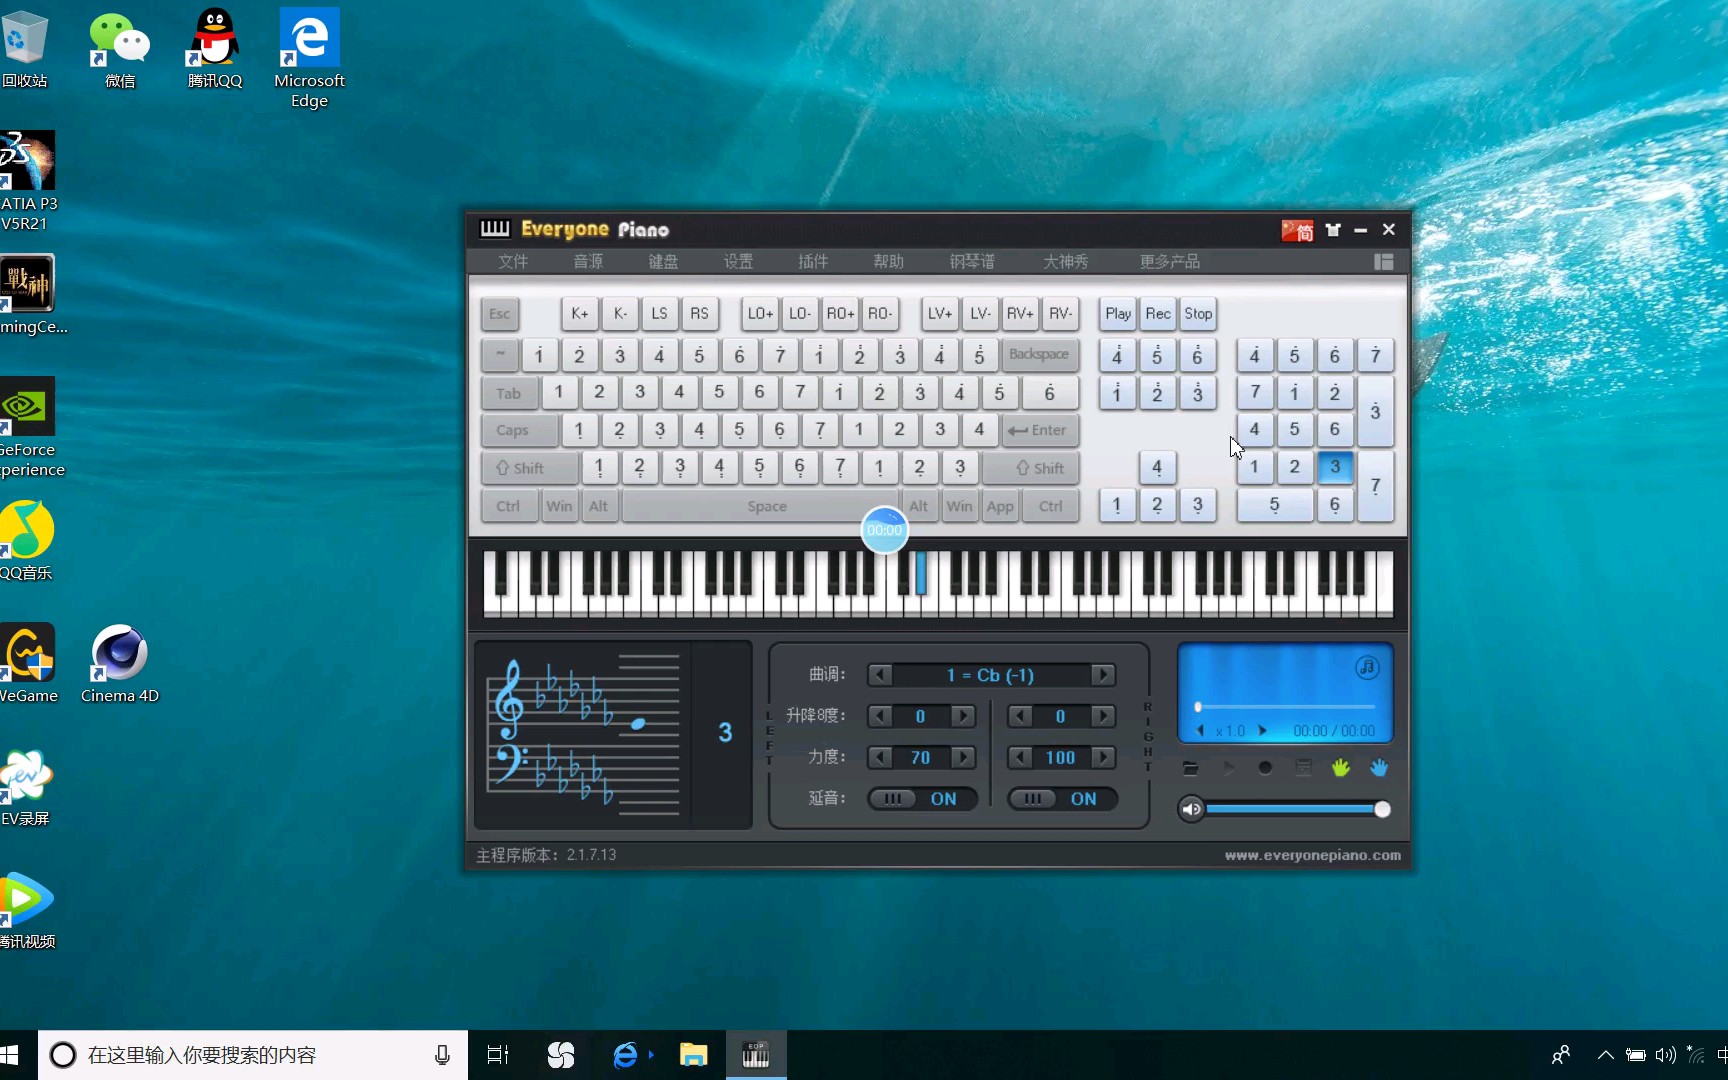Click the Enter key on virtual keyboard

(x=1039, y=430)
